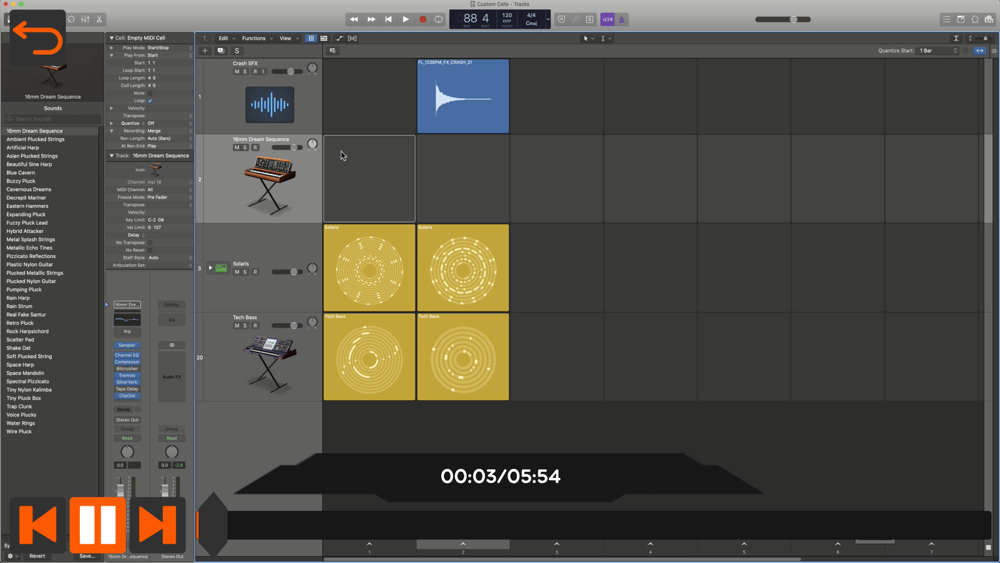
Task: Click the blue horizontal zoom-fit button
Action: 980,50
